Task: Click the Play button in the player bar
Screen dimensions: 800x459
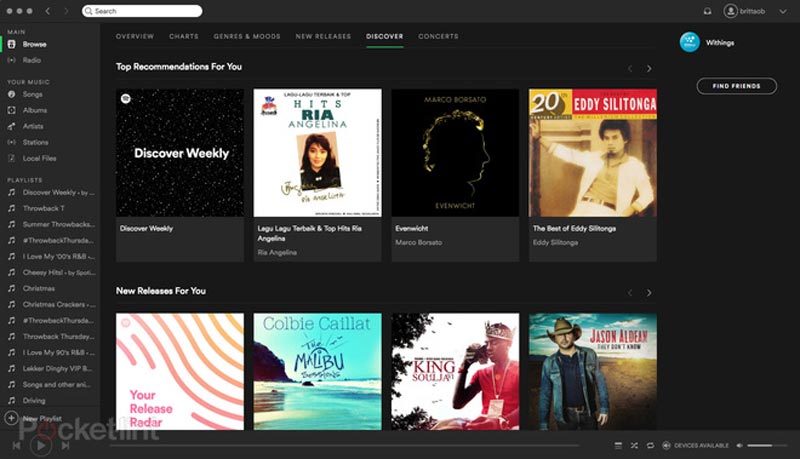Action: pos(40,445)
